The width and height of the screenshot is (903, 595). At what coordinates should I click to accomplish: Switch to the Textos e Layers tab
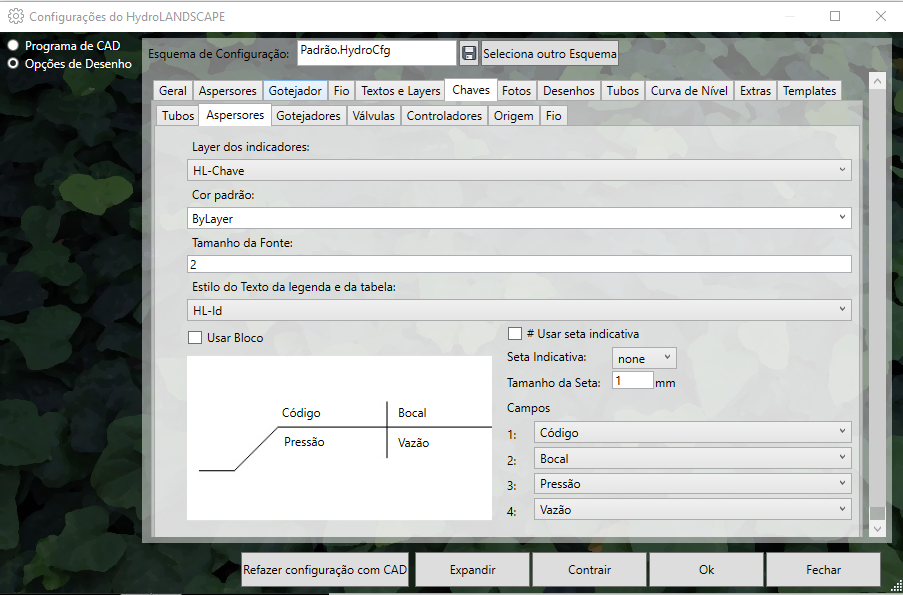400,91
